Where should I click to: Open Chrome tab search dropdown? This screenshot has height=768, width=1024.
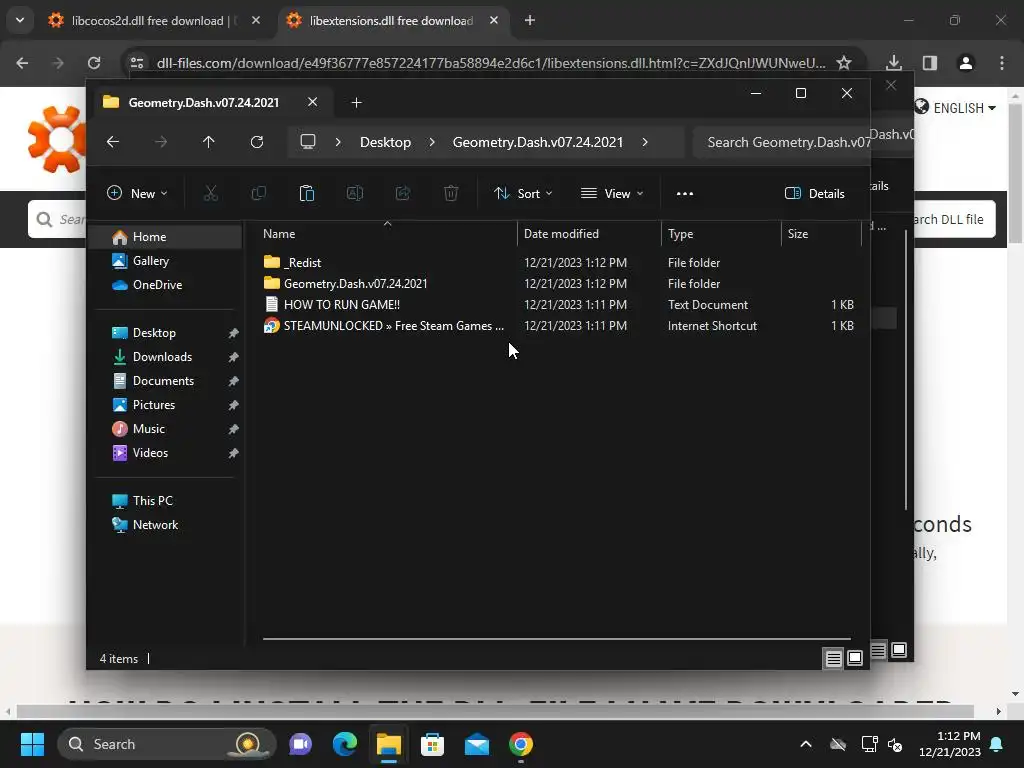tap(20, 20)
